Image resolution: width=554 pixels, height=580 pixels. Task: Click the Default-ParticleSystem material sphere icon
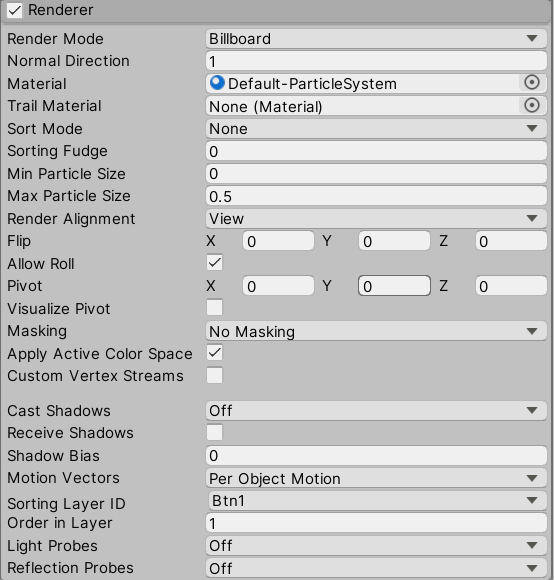[x=217, y=82]
